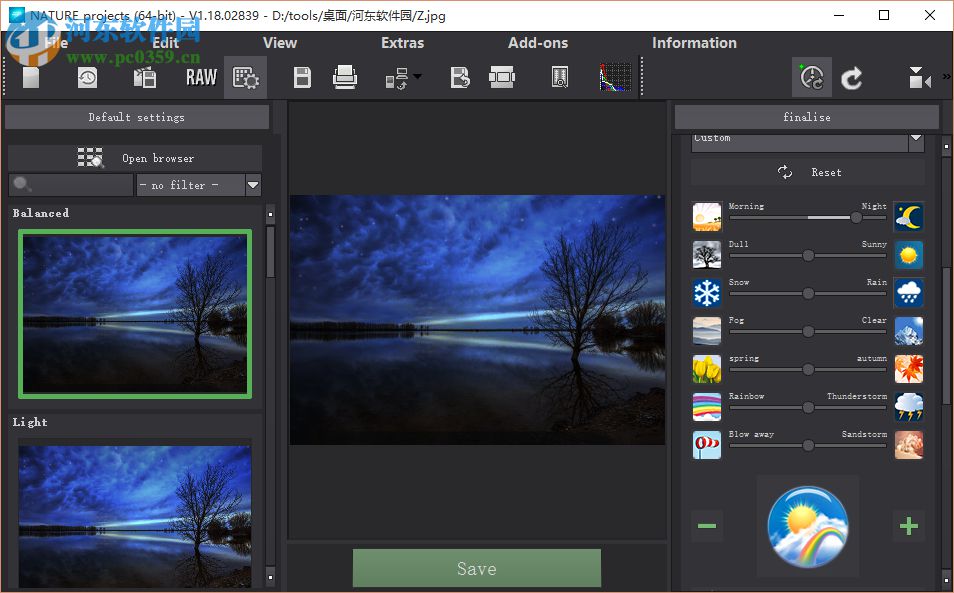Open the histogram display icon

pos(615,77)
